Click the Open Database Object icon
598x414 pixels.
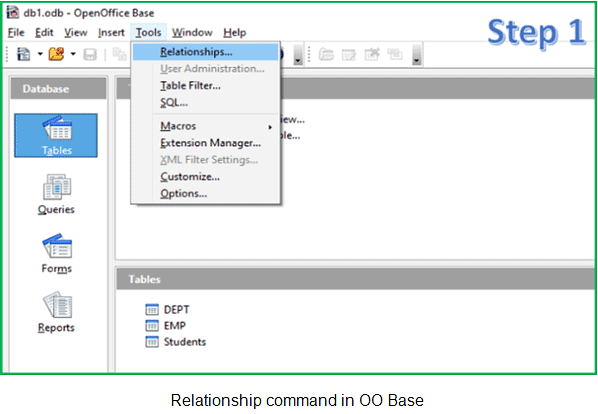[326, 55]
